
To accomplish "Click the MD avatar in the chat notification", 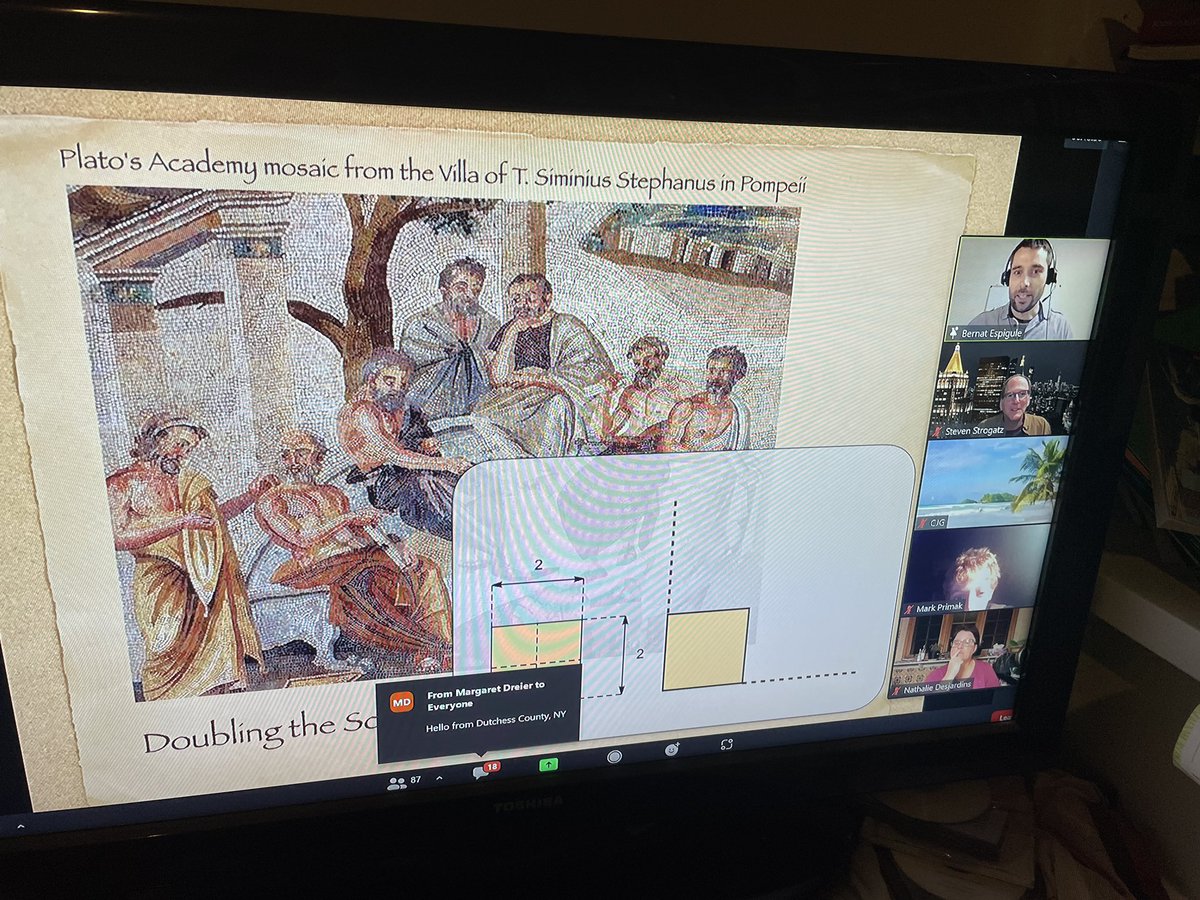I will click(401, 704).
